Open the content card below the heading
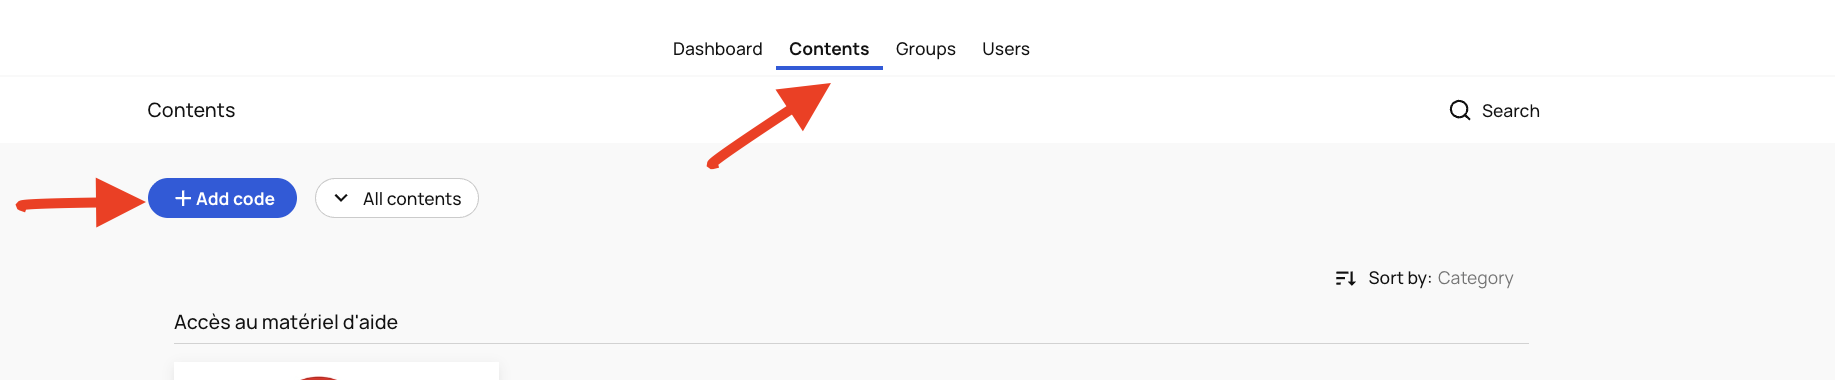The height and width of the screenshot is (380, 1835). [336, 371]
